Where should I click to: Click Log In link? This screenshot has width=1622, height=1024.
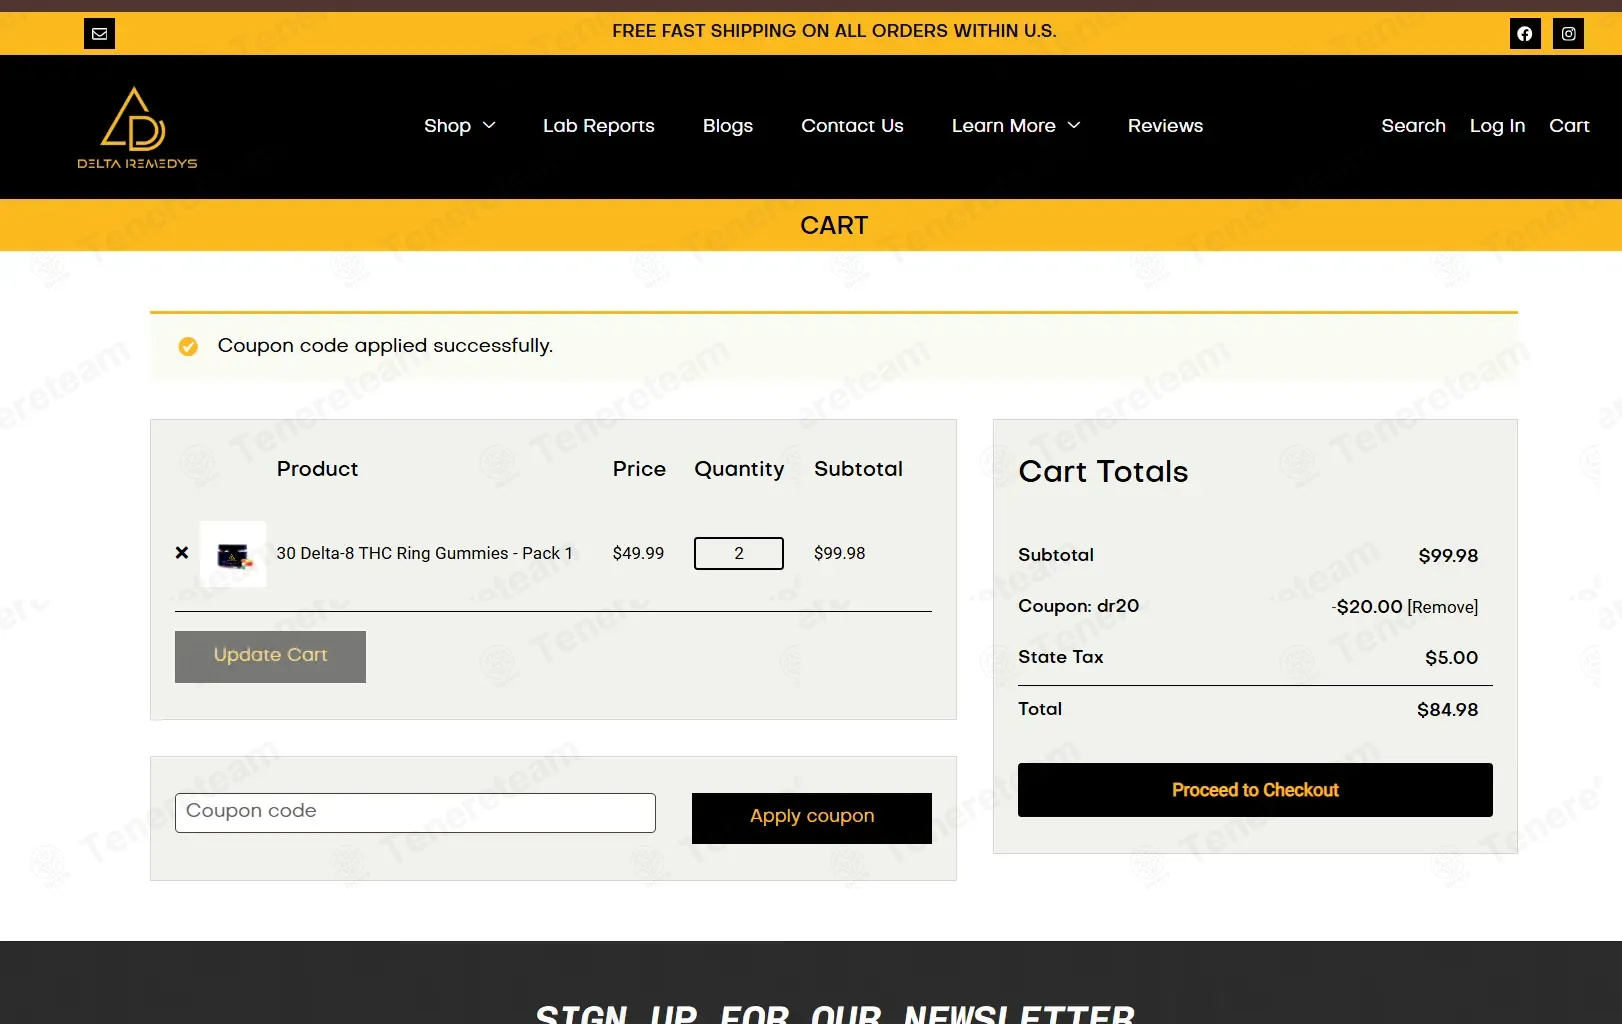click(x=1497, y=126)
